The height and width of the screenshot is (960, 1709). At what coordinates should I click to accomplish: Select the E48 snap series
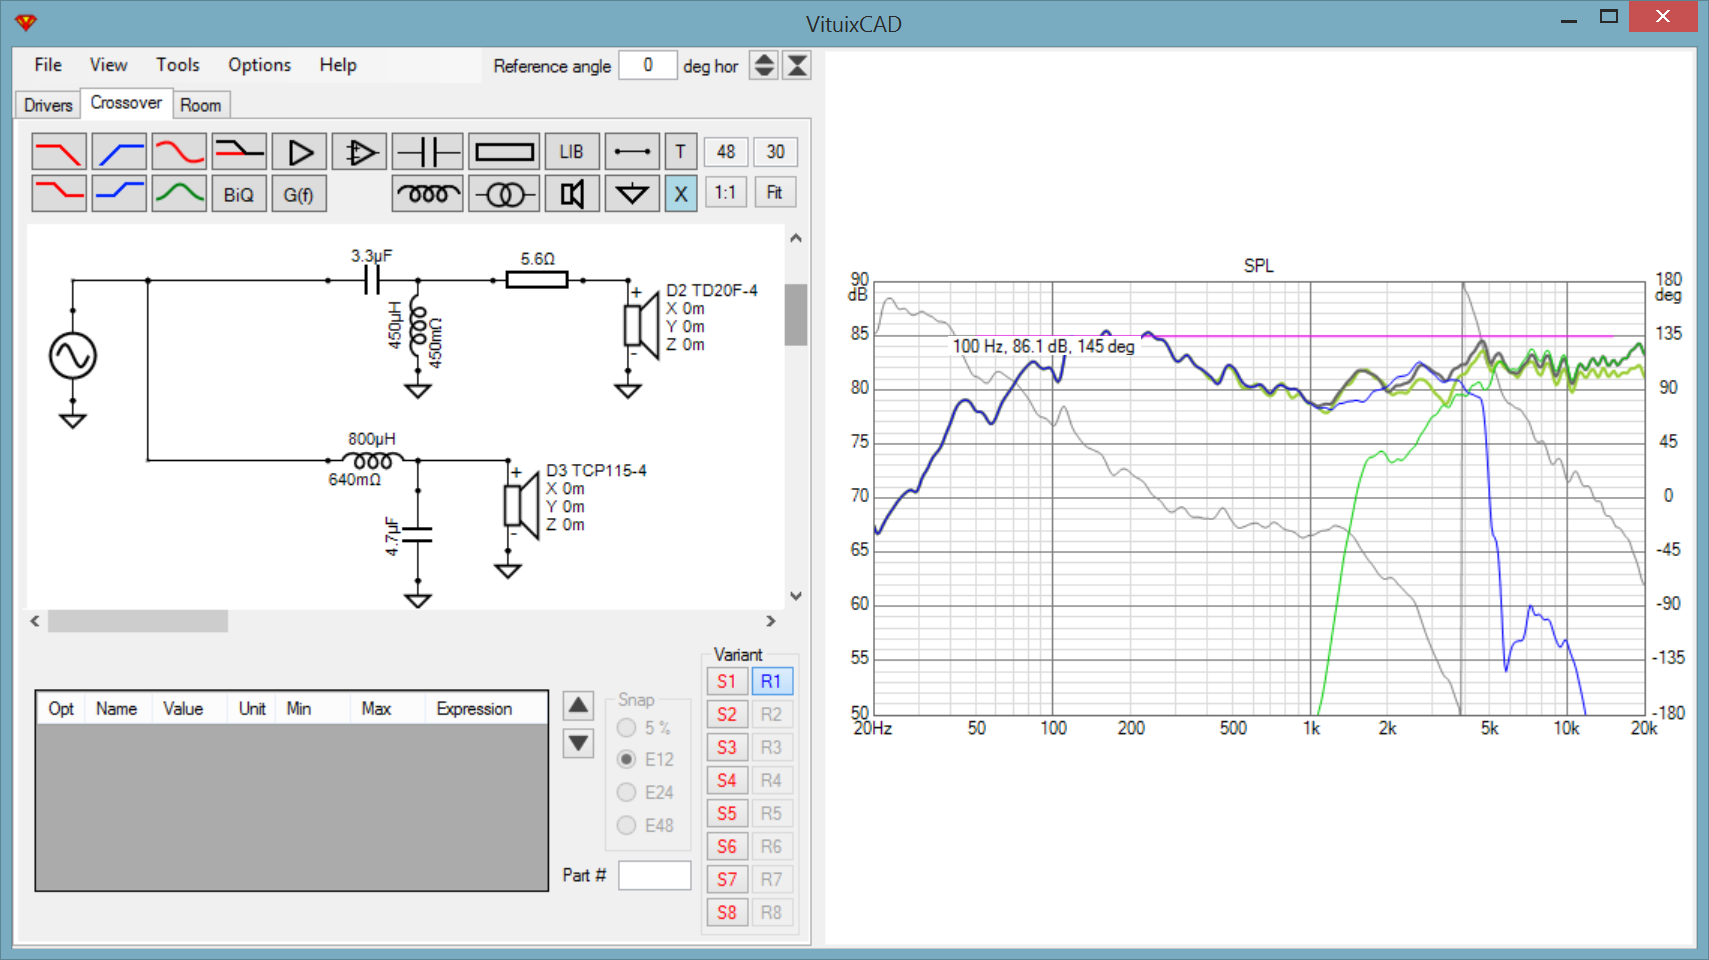(x=646, y=826)
